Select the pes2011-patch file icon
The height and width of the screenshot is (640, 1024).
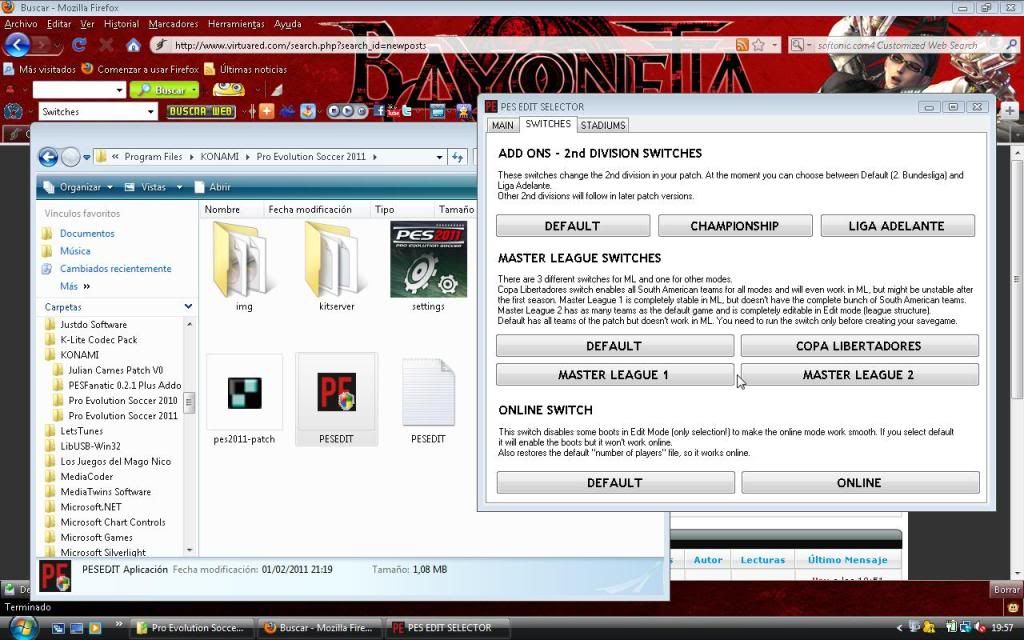[244, 393]
